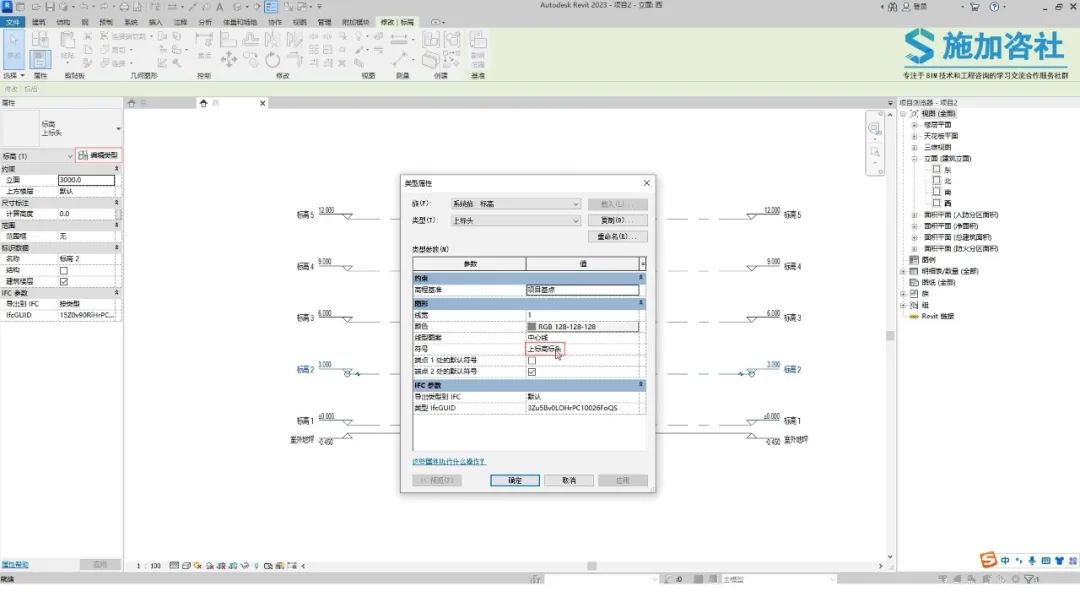Click the Text 'A' icon in quick access toolbar
Image resolution: width=1080 pixels, height=608 pixels.
[220, 6]
